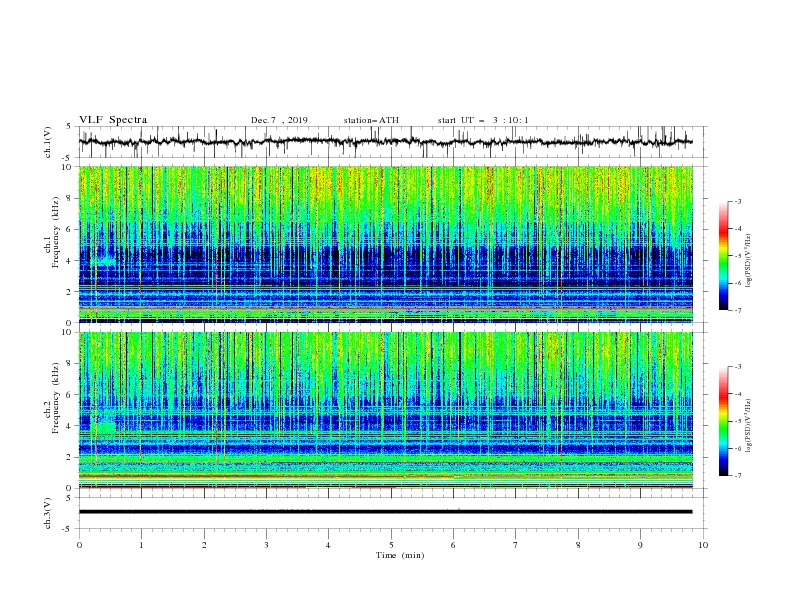The height and width of the screenshot is (612, 792).
Task: Click the ch.3 flat black trace
Action: click(x=385, y=512)
